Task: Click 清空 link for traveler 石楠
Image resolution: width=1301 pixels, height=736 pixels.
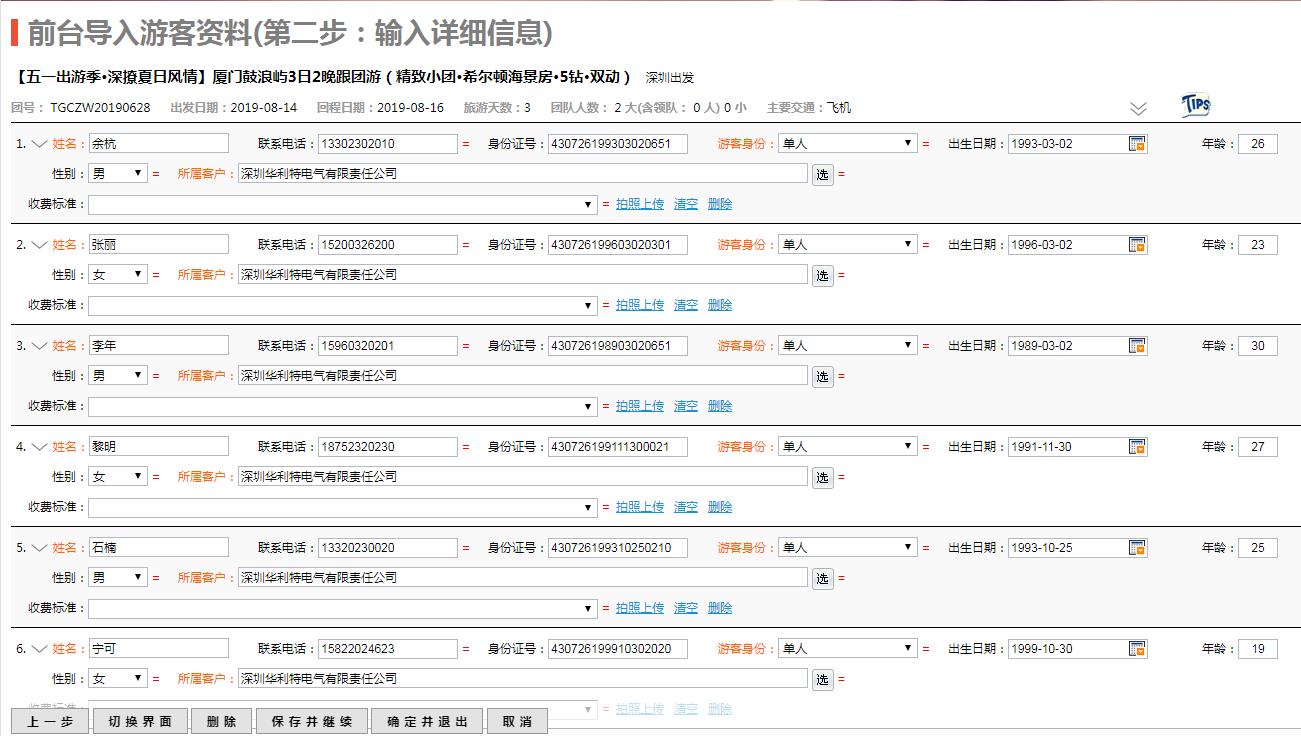Action: (685, 608)
